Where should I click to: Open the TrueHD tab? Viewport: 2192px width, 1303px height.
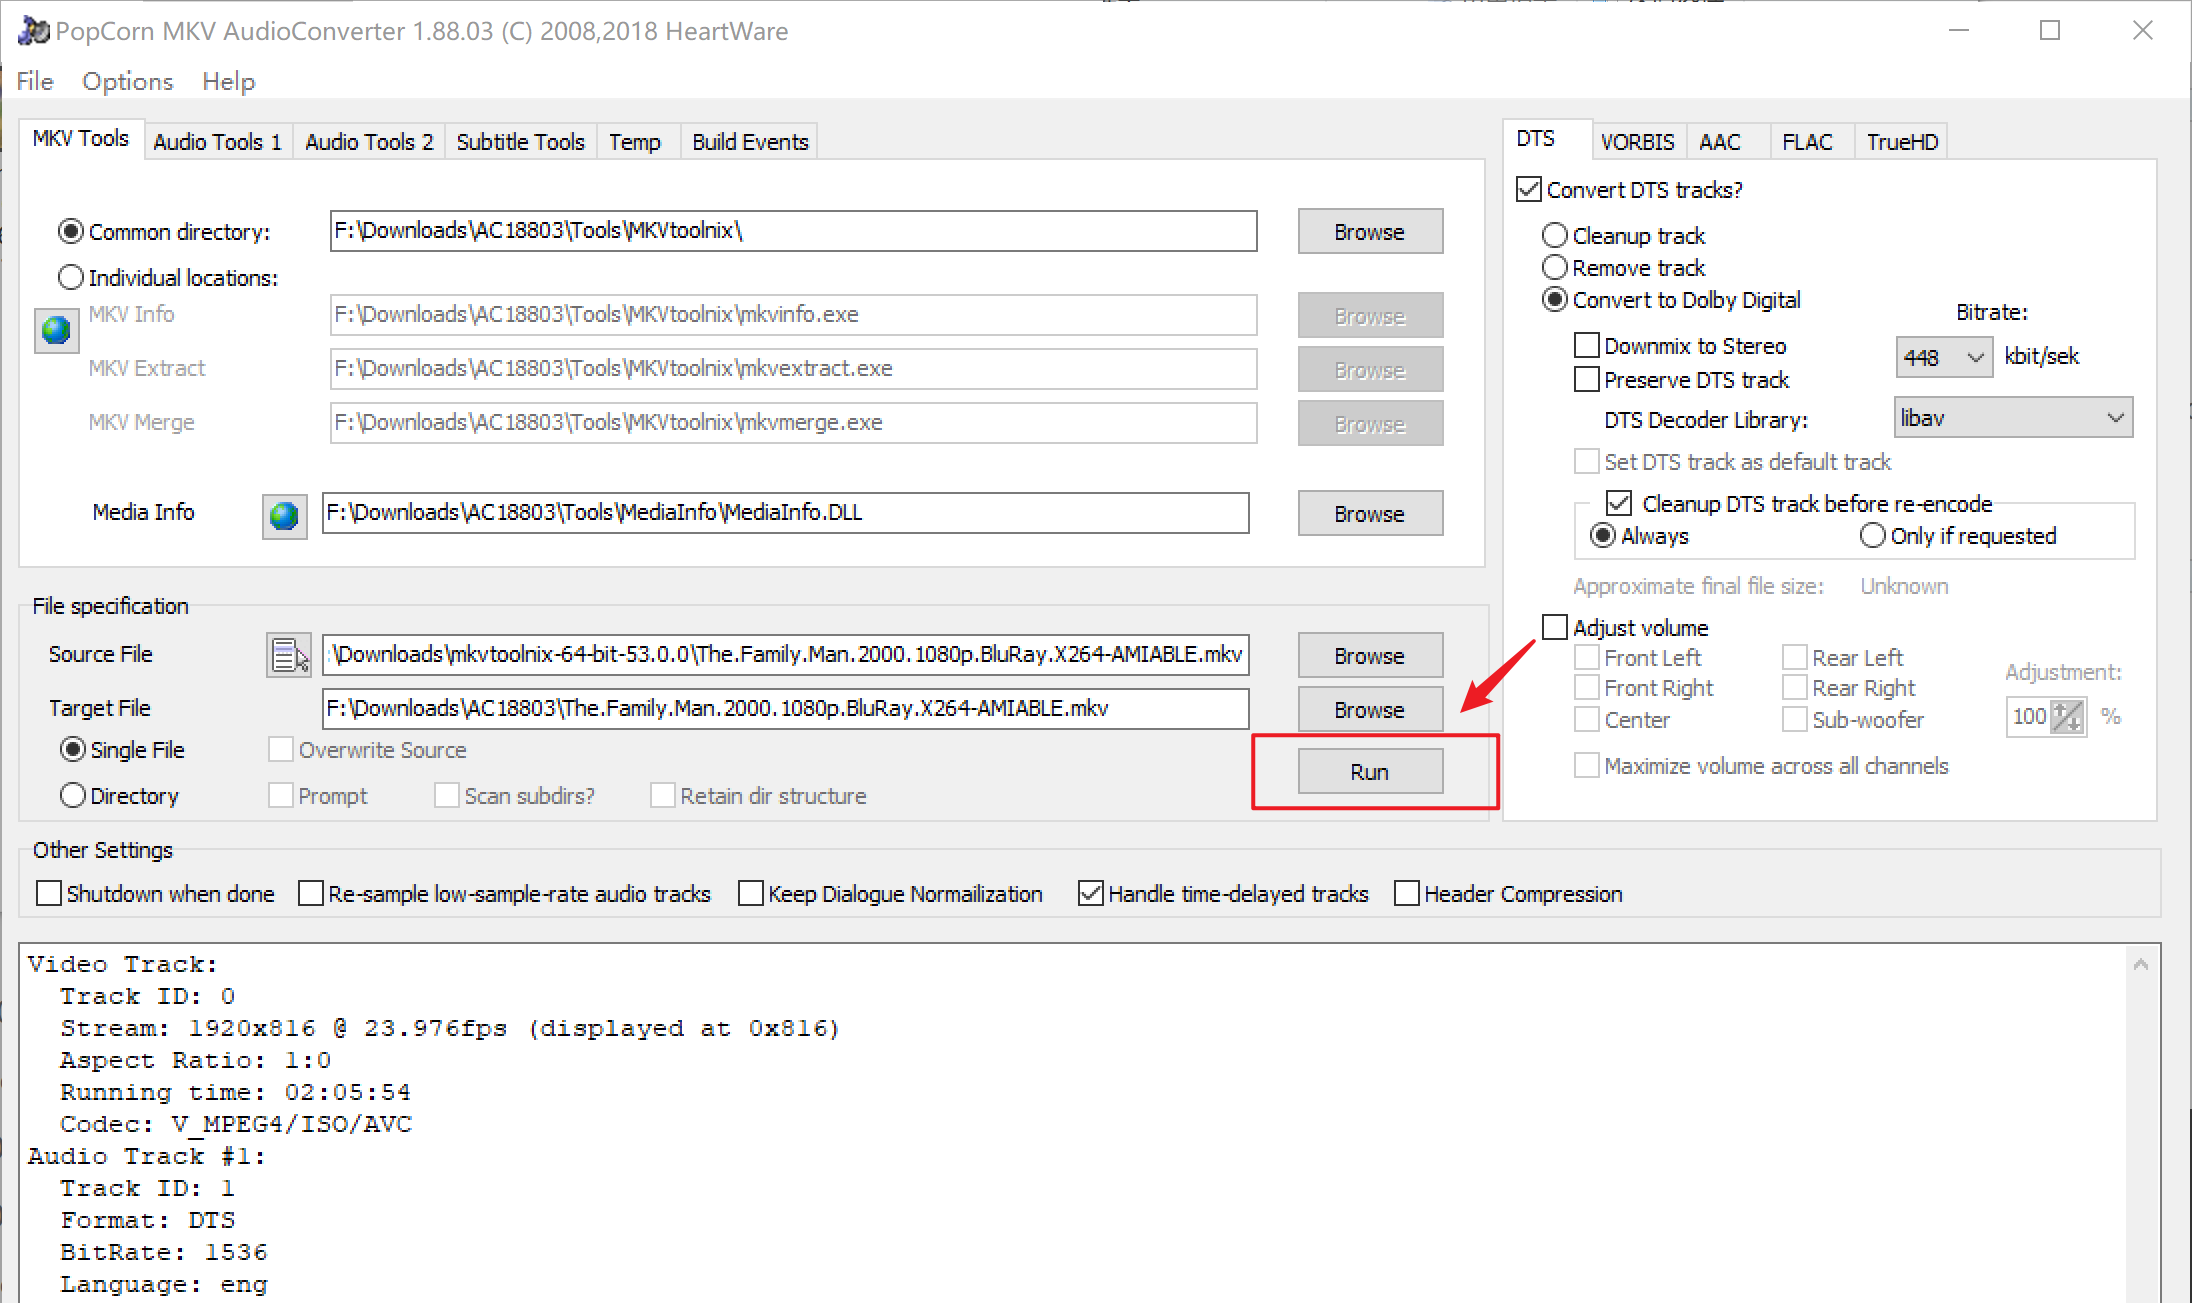pyautogui.click(x=1901, y=142)
